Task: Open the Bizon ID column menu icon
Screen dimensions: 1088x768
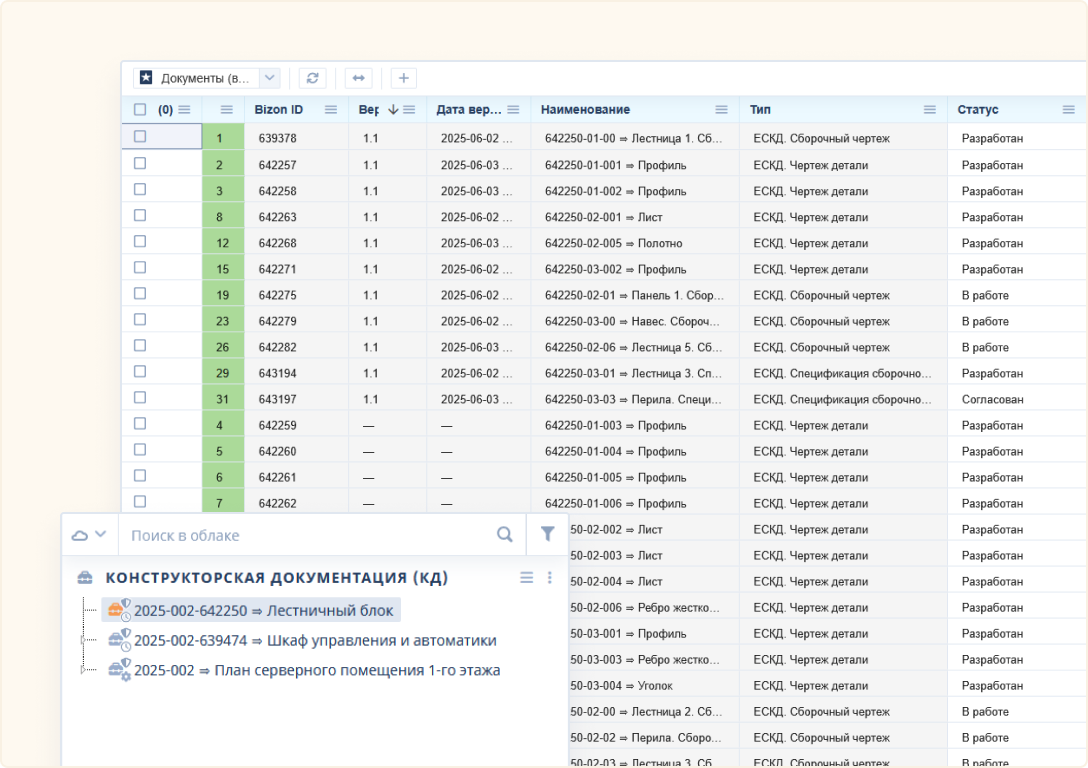Action: (331, 110)
